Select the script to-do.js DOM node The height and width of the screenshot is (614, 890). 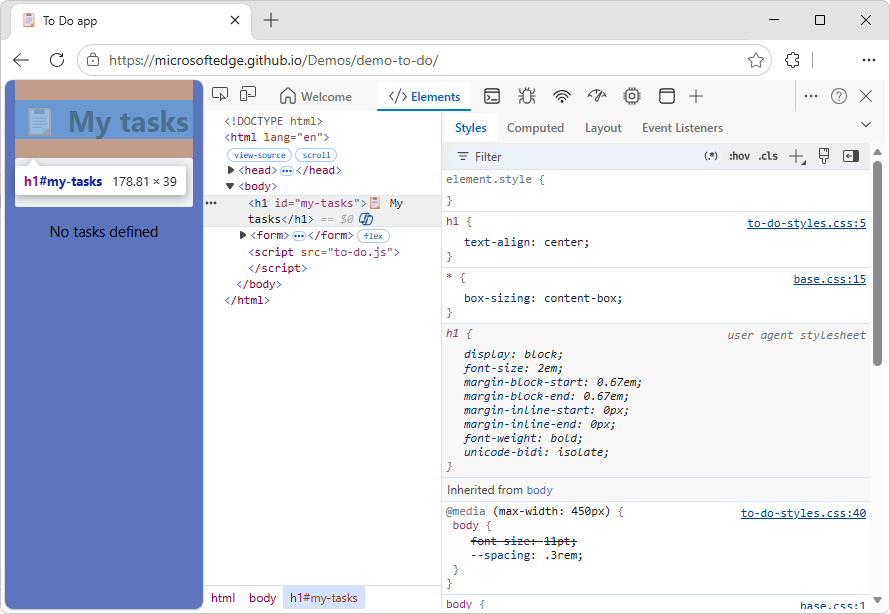(x=324, y=260)
